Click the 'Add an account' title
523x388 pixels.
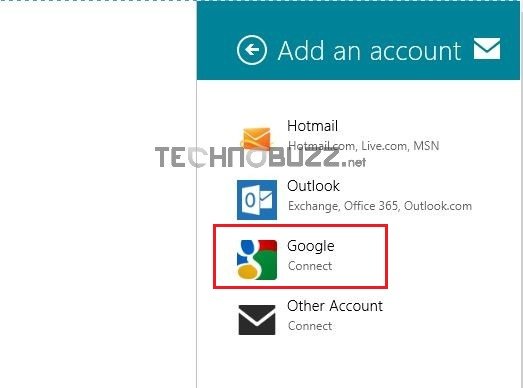click(x=370, y=51)
